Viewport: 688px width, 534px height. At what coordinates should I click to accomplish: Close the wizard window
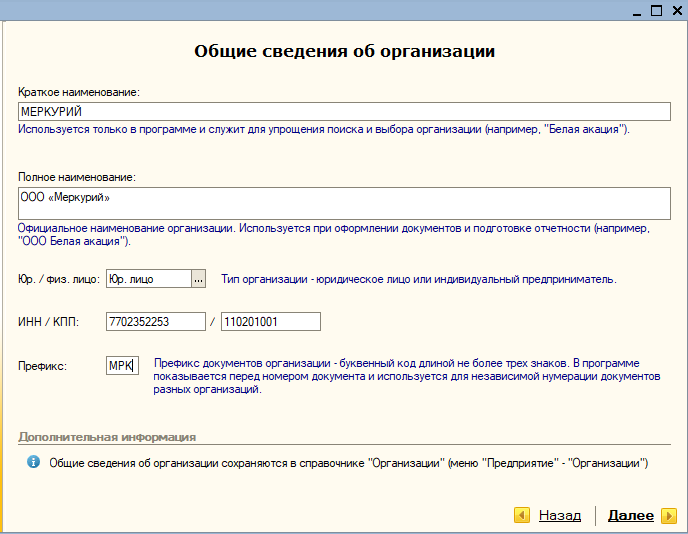[677, 11]
